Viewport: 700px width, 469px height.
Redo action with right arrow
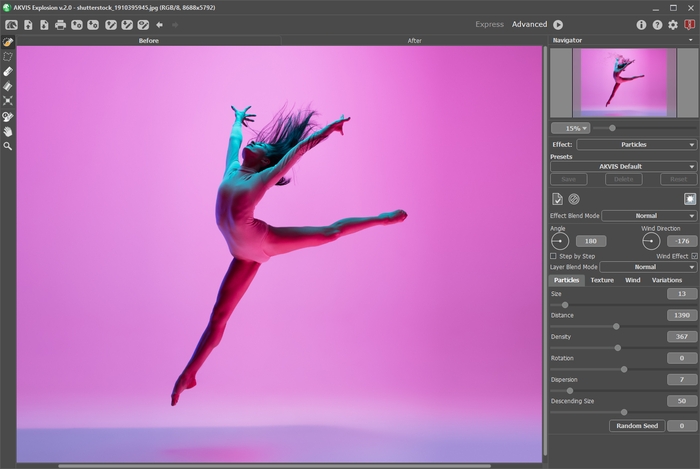(x=175, y=25)
